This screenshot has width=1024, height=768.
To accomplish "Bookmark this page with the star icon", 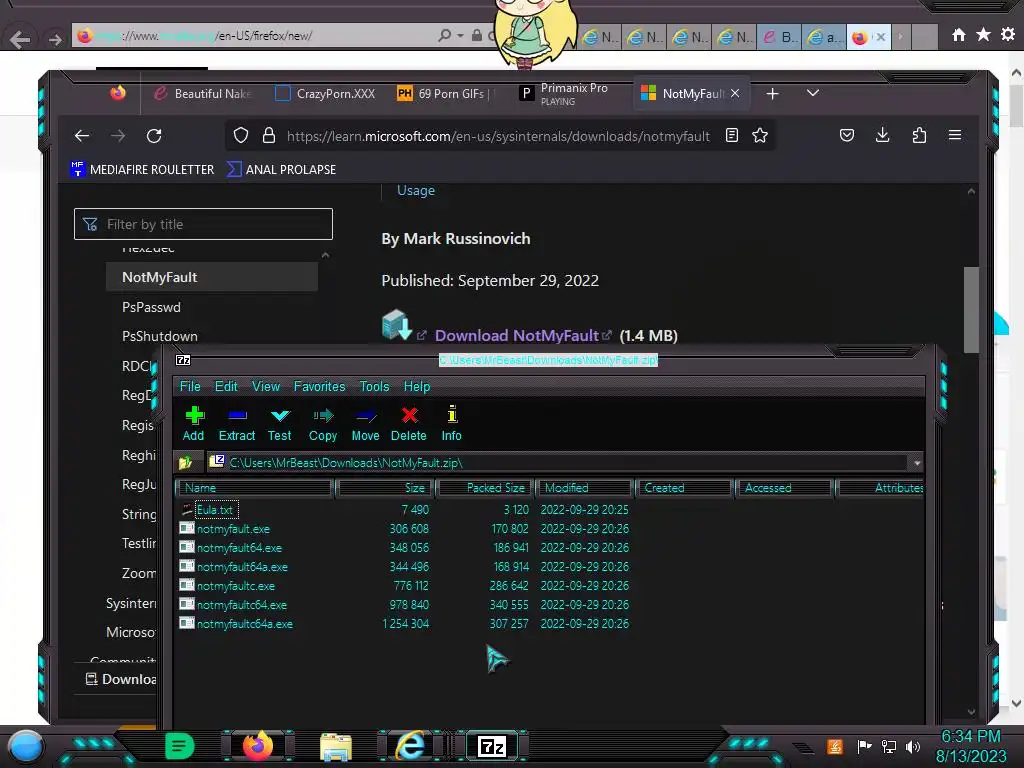I will click(760, 135).
